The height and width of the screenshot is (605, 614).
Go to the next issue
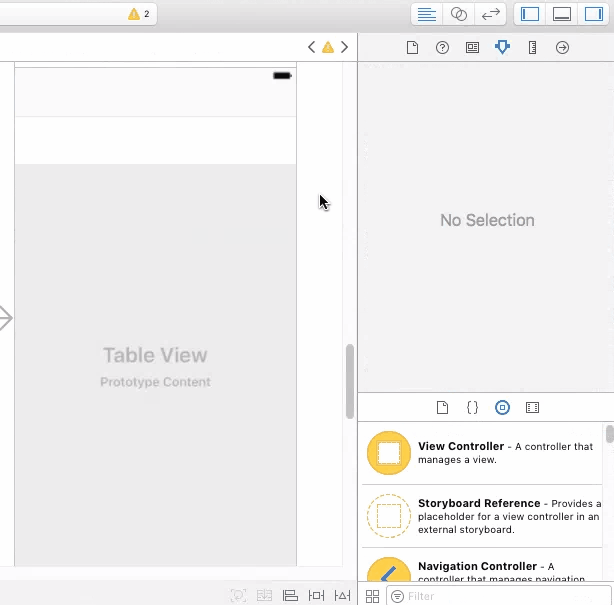click(344, 47)
